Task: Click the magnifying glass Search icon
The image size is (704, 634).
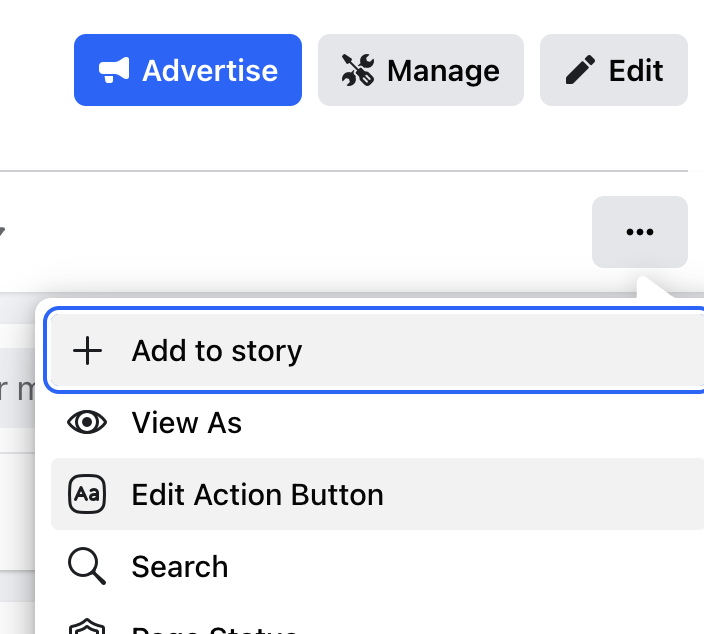Action: tap(87, 566)
